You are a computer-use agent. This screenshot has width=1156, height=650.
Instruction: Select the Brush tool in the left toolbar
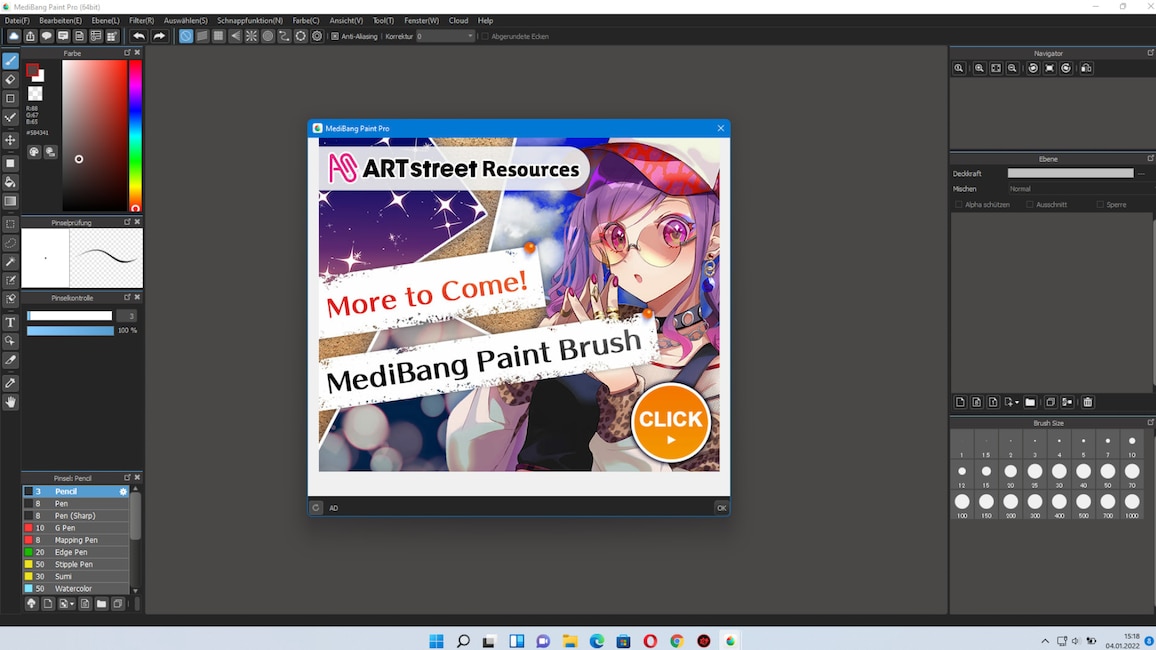pos(10,60)
